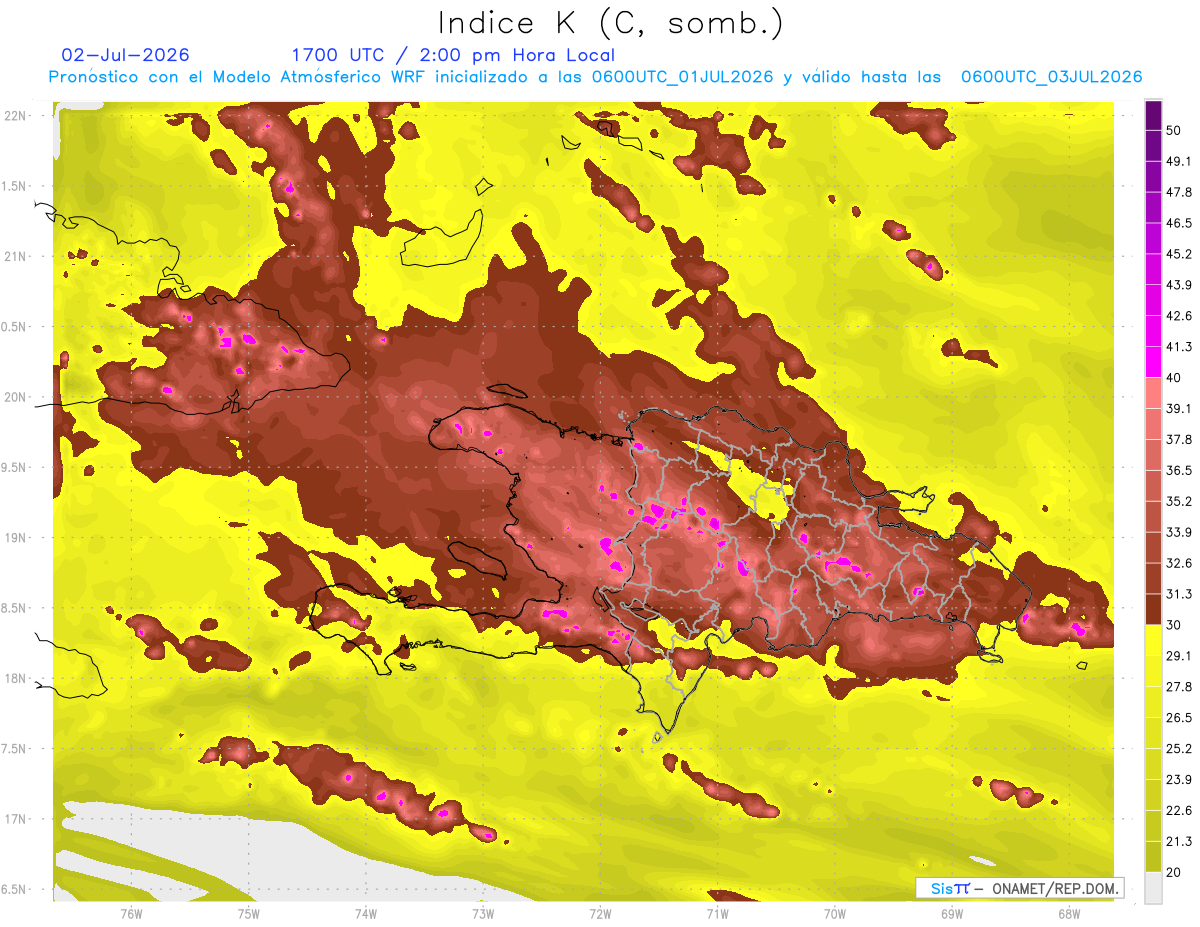Click the '49.1' colorbar value
Viewport: 1200px width, 927px height.
(1179, 161)
